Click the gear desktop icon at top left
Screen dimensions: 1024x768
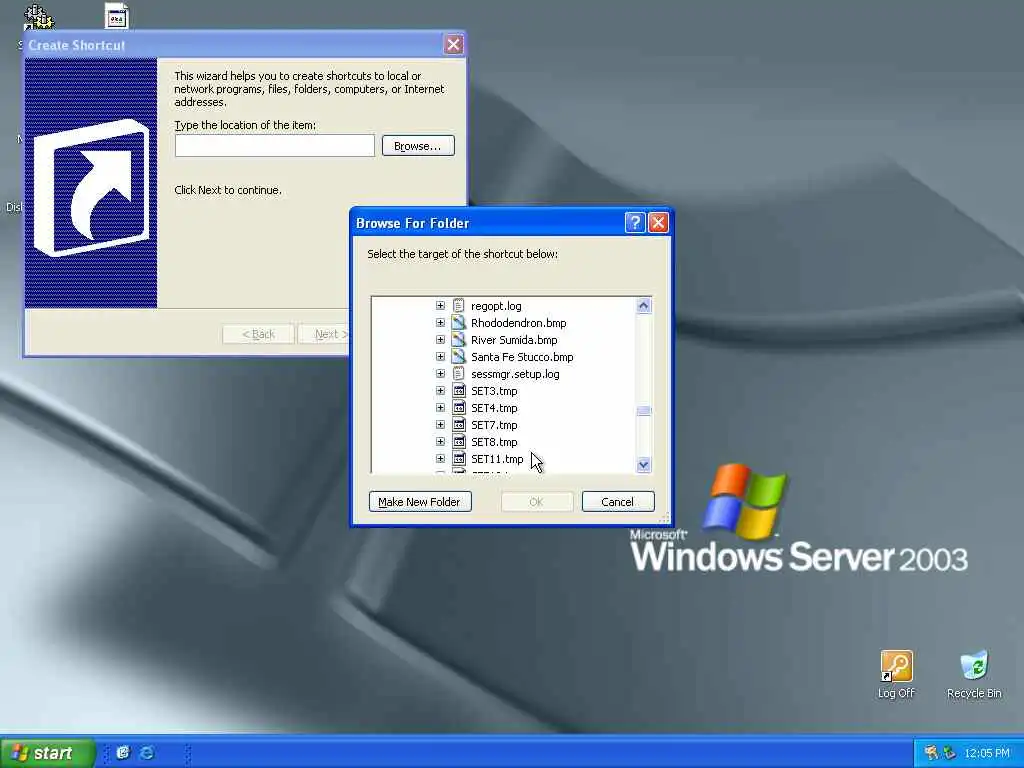tap(39, 17)
